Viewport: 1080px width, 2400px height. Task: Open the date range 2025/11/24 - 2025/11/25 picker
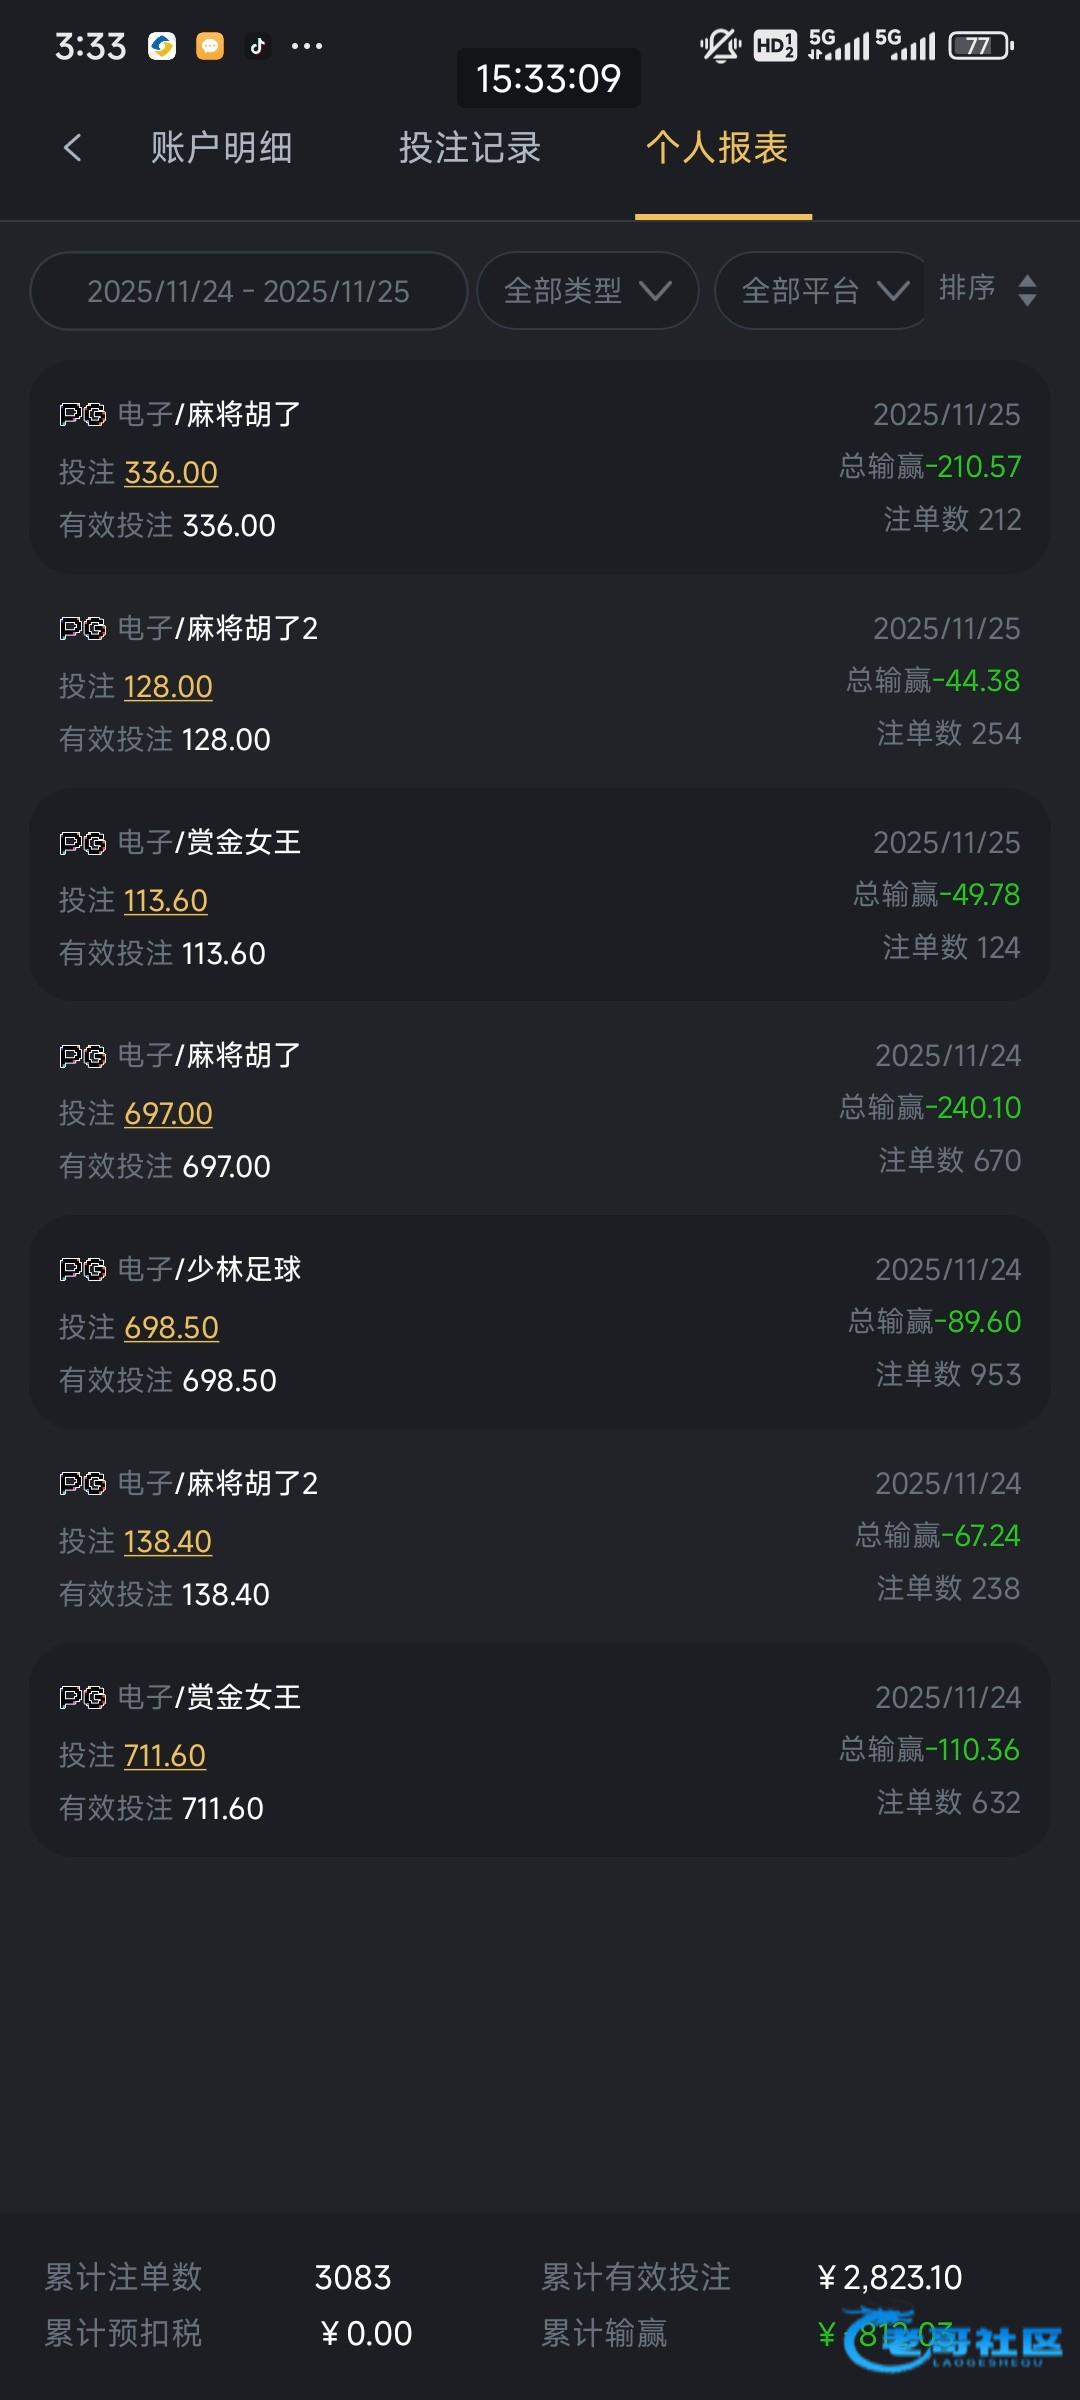[x=248, y=291]
